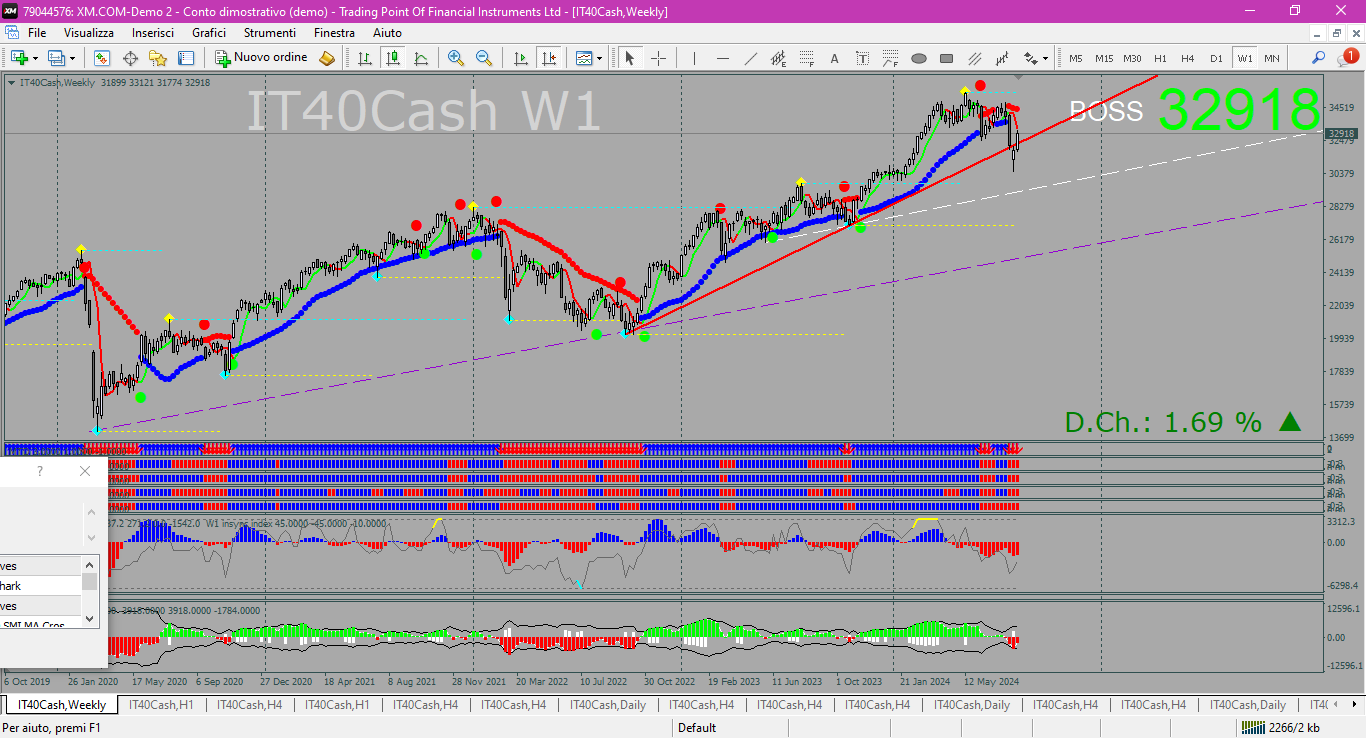Switch to M30 timeframe
Viewport: 1366px width, 738px height.
point(1132,58)
